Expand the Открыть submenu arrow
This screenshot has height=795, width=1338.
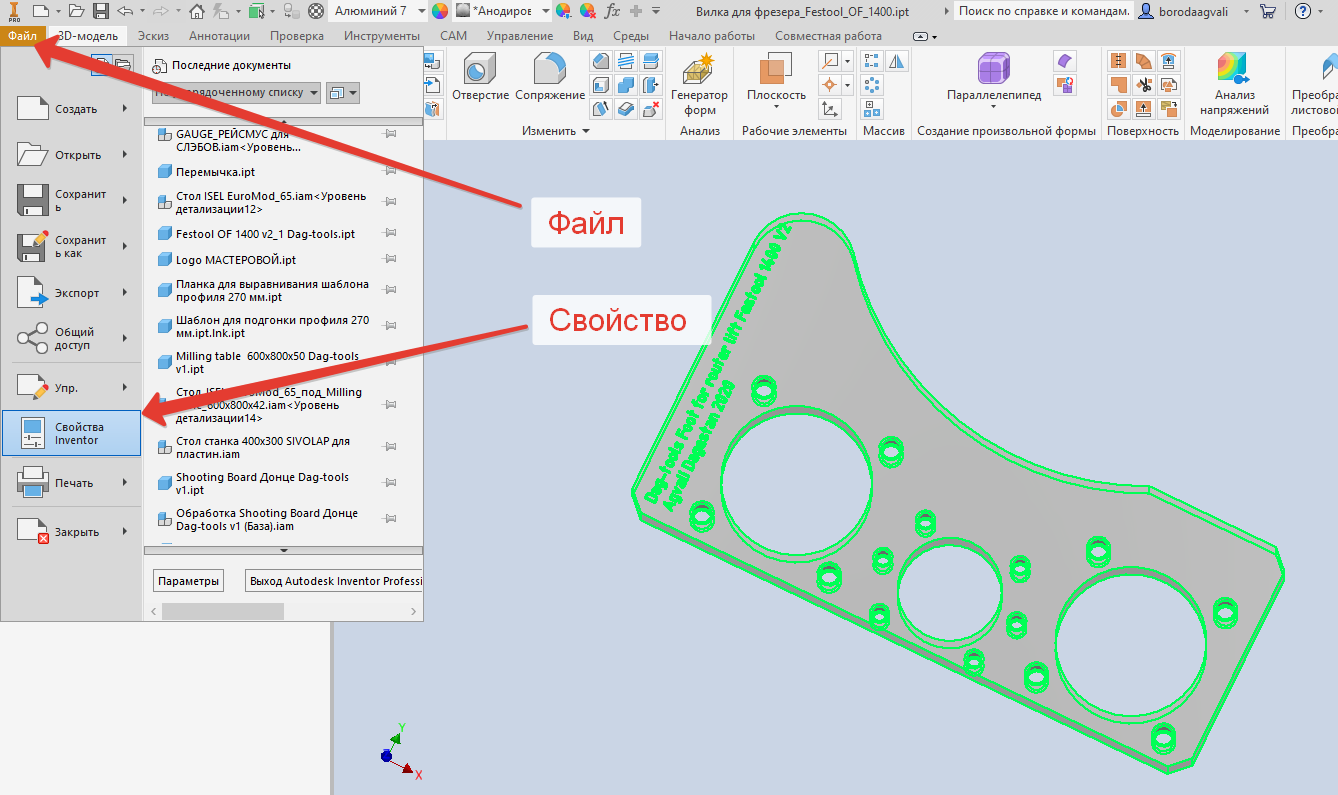click(125, 155)
